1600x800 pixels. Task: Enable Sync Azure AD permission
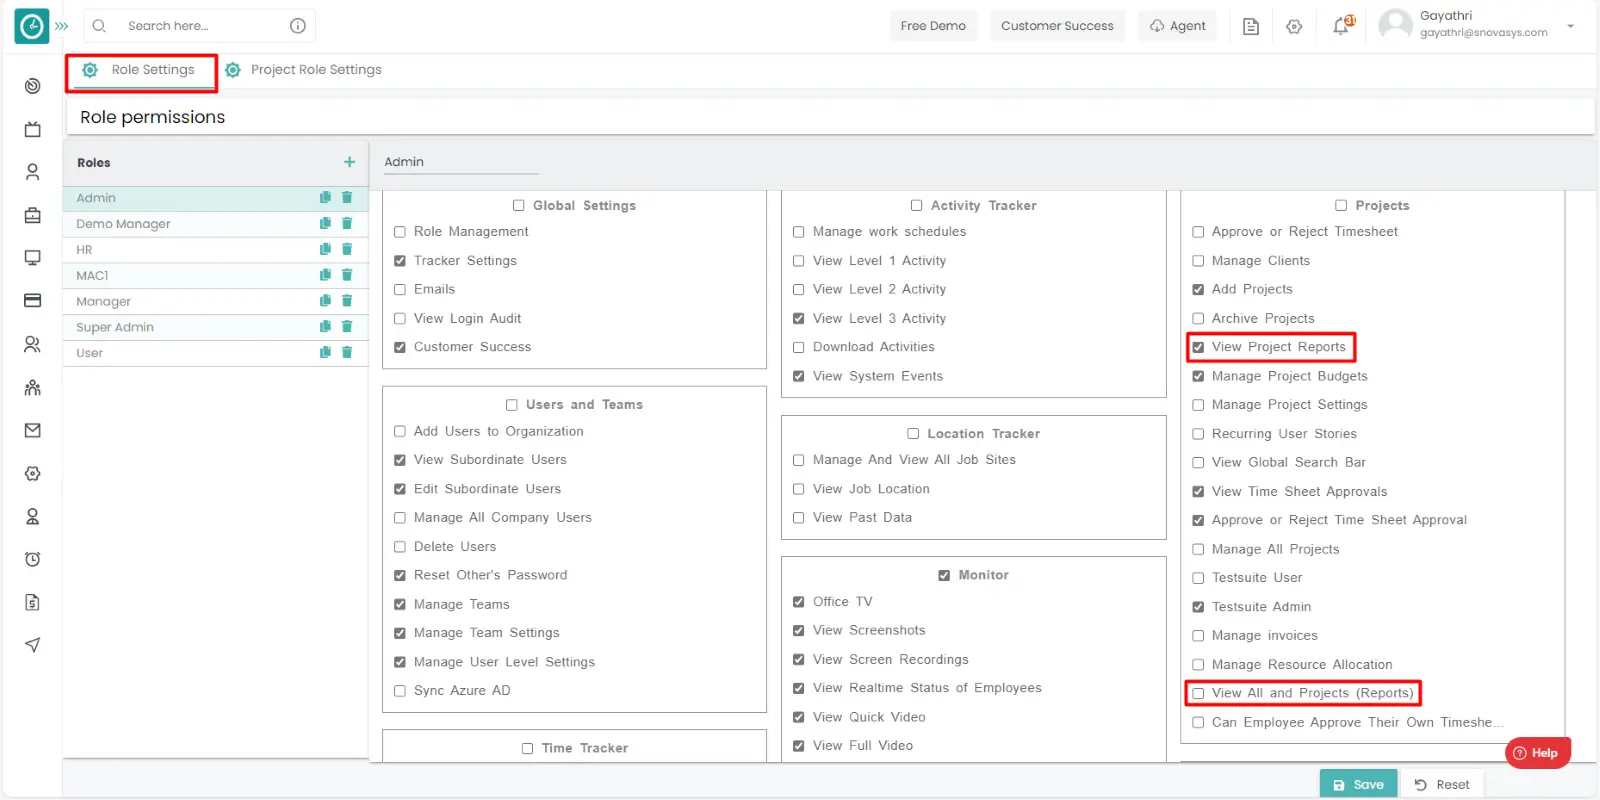[400, 691]
